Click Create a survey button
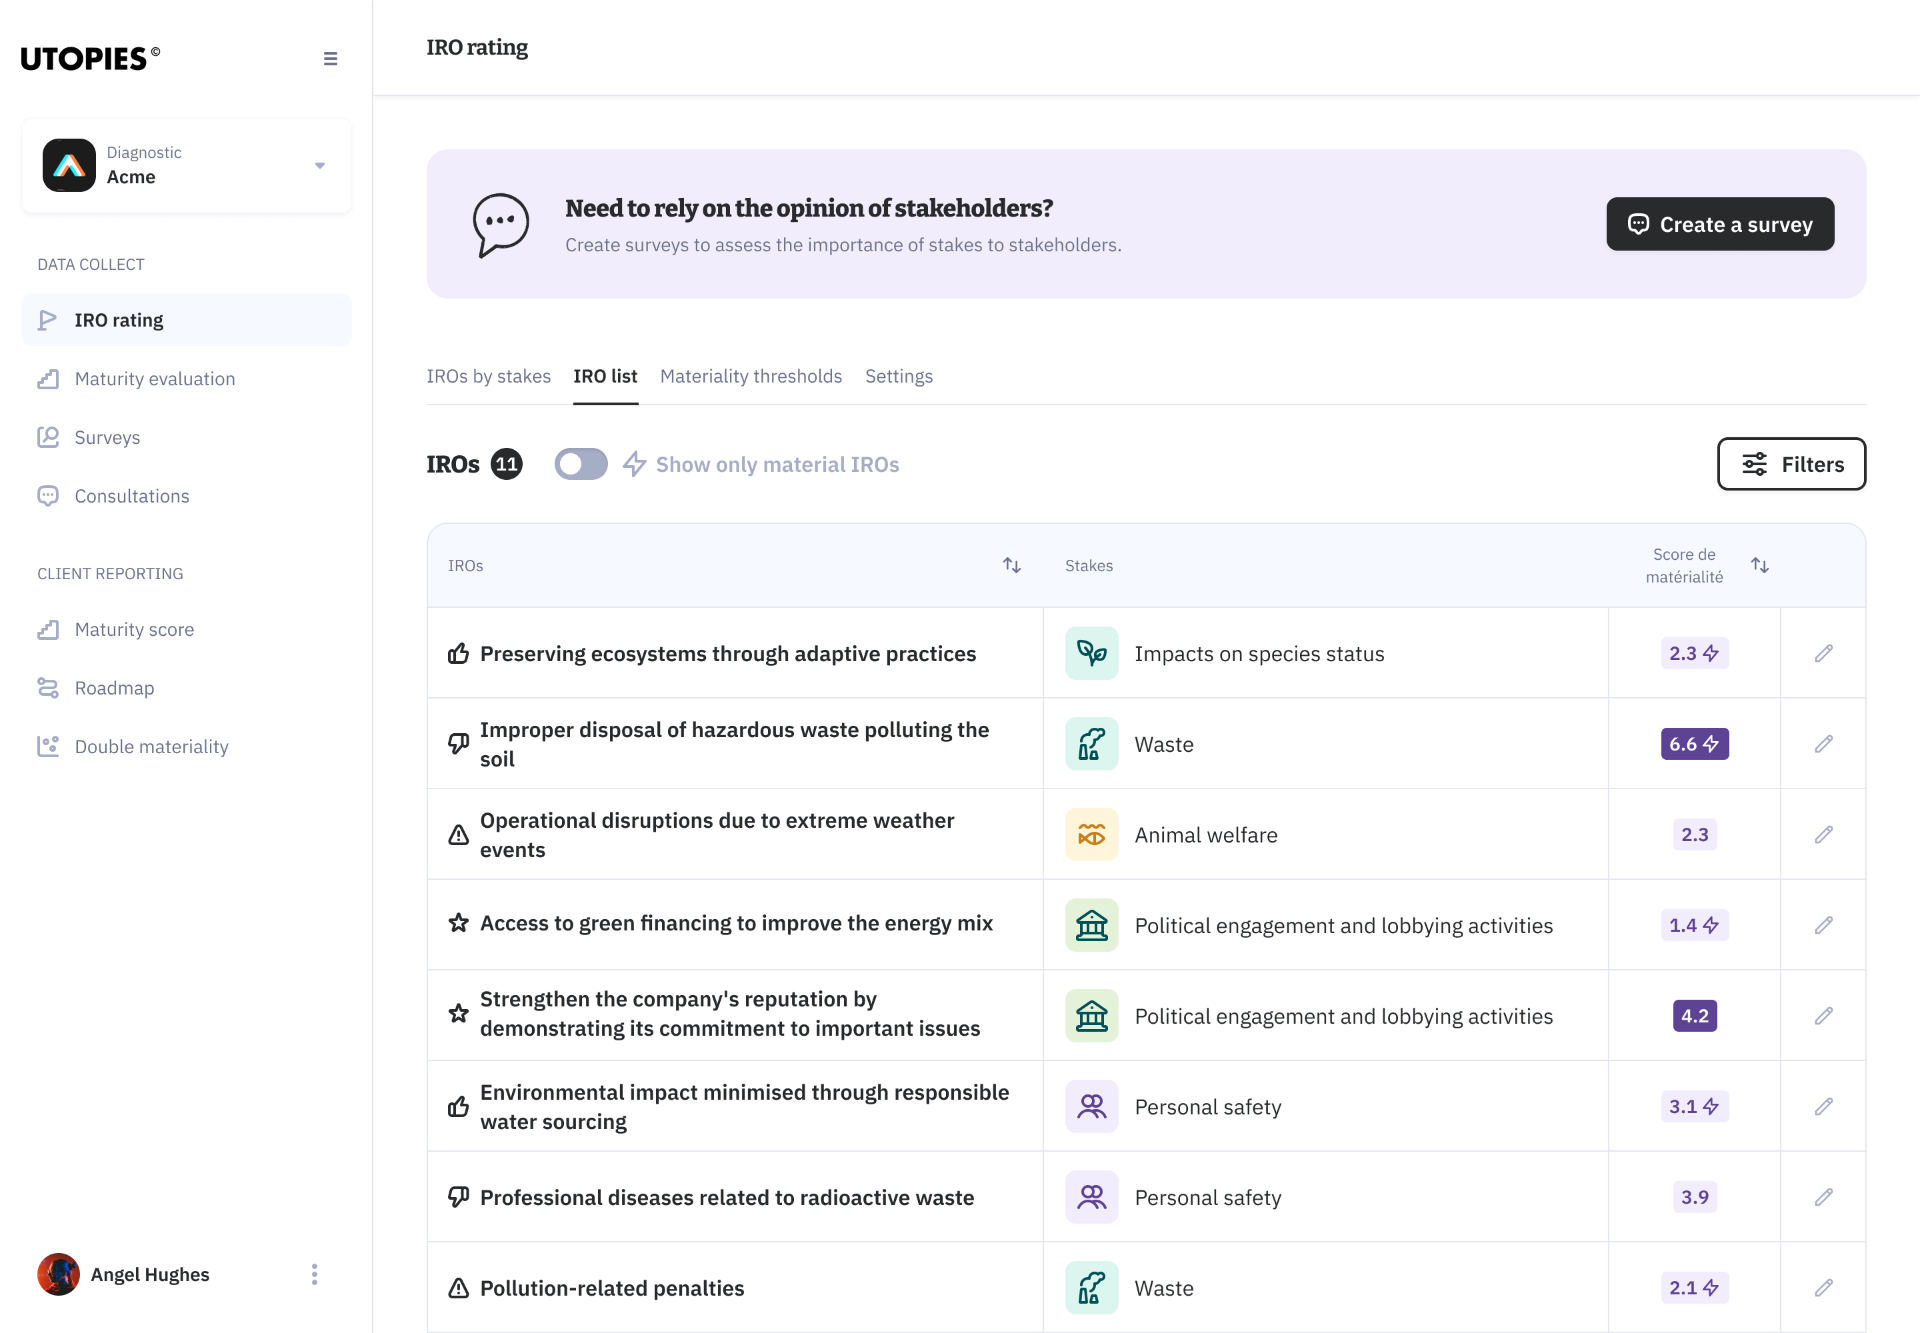1920x1333 pixels. pyautogui.click(x=1720, y=224)
